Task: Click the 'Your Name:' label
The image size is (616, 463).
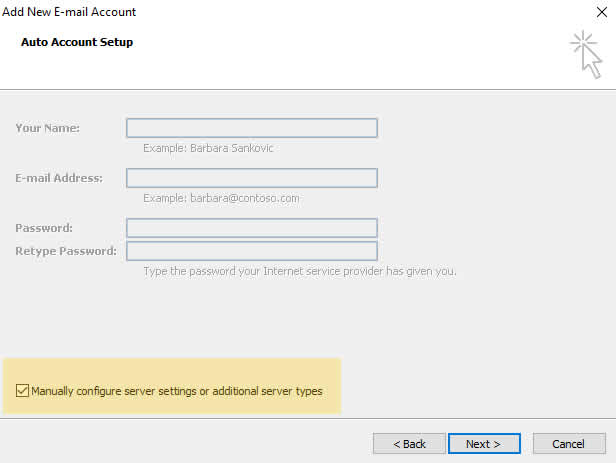Action: [48, 128]
